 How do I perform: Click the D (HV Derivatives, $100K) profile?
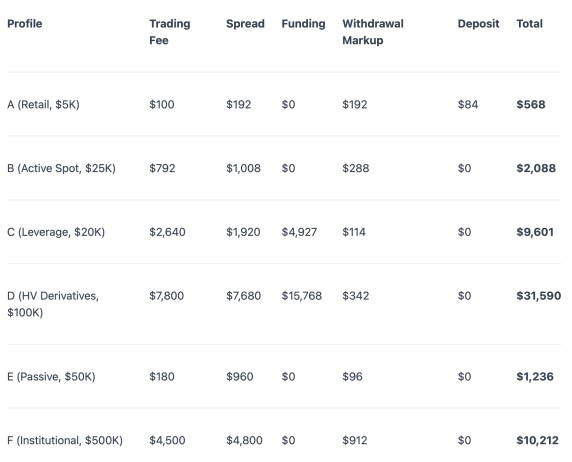pos(53,304)
